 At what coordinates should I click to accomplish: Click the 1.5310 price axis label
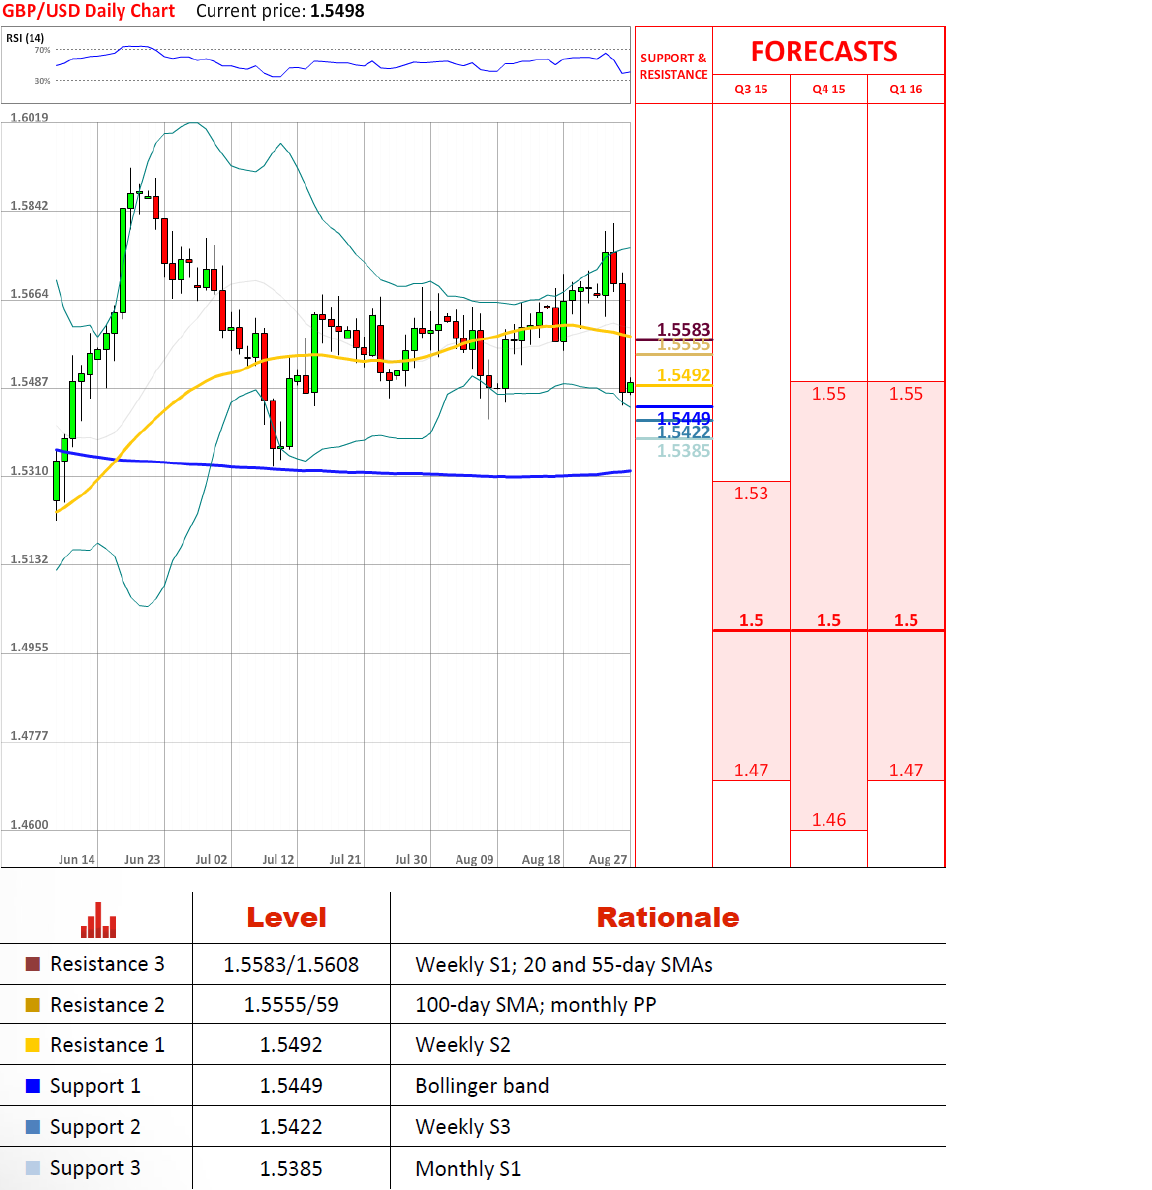point(30,471)
